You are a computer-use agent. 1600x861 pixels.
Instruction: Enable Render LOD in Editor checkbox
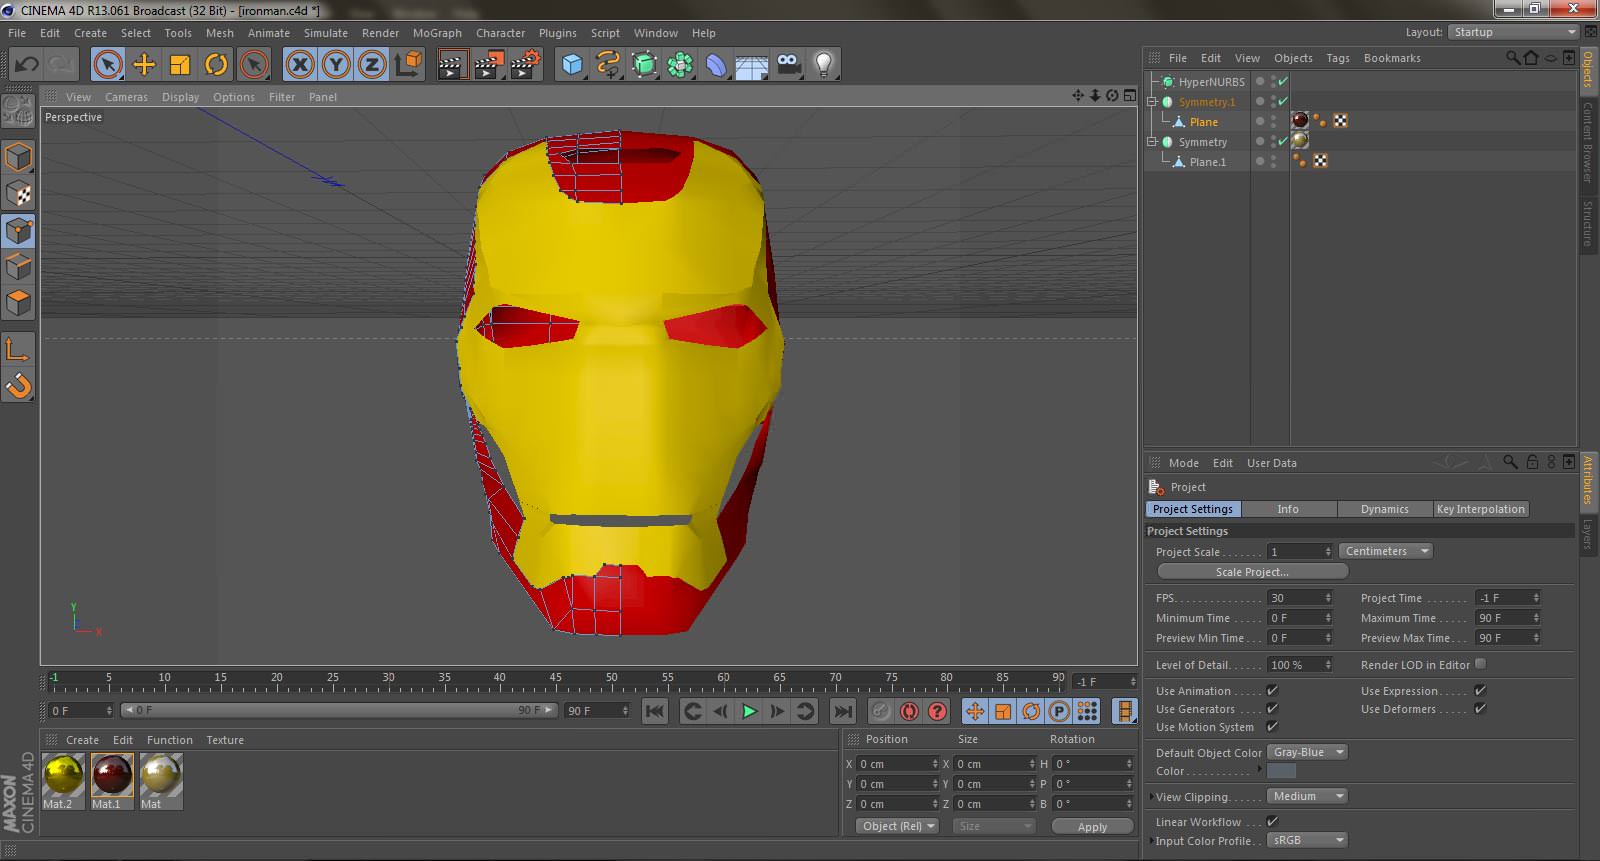(1480, 664)
